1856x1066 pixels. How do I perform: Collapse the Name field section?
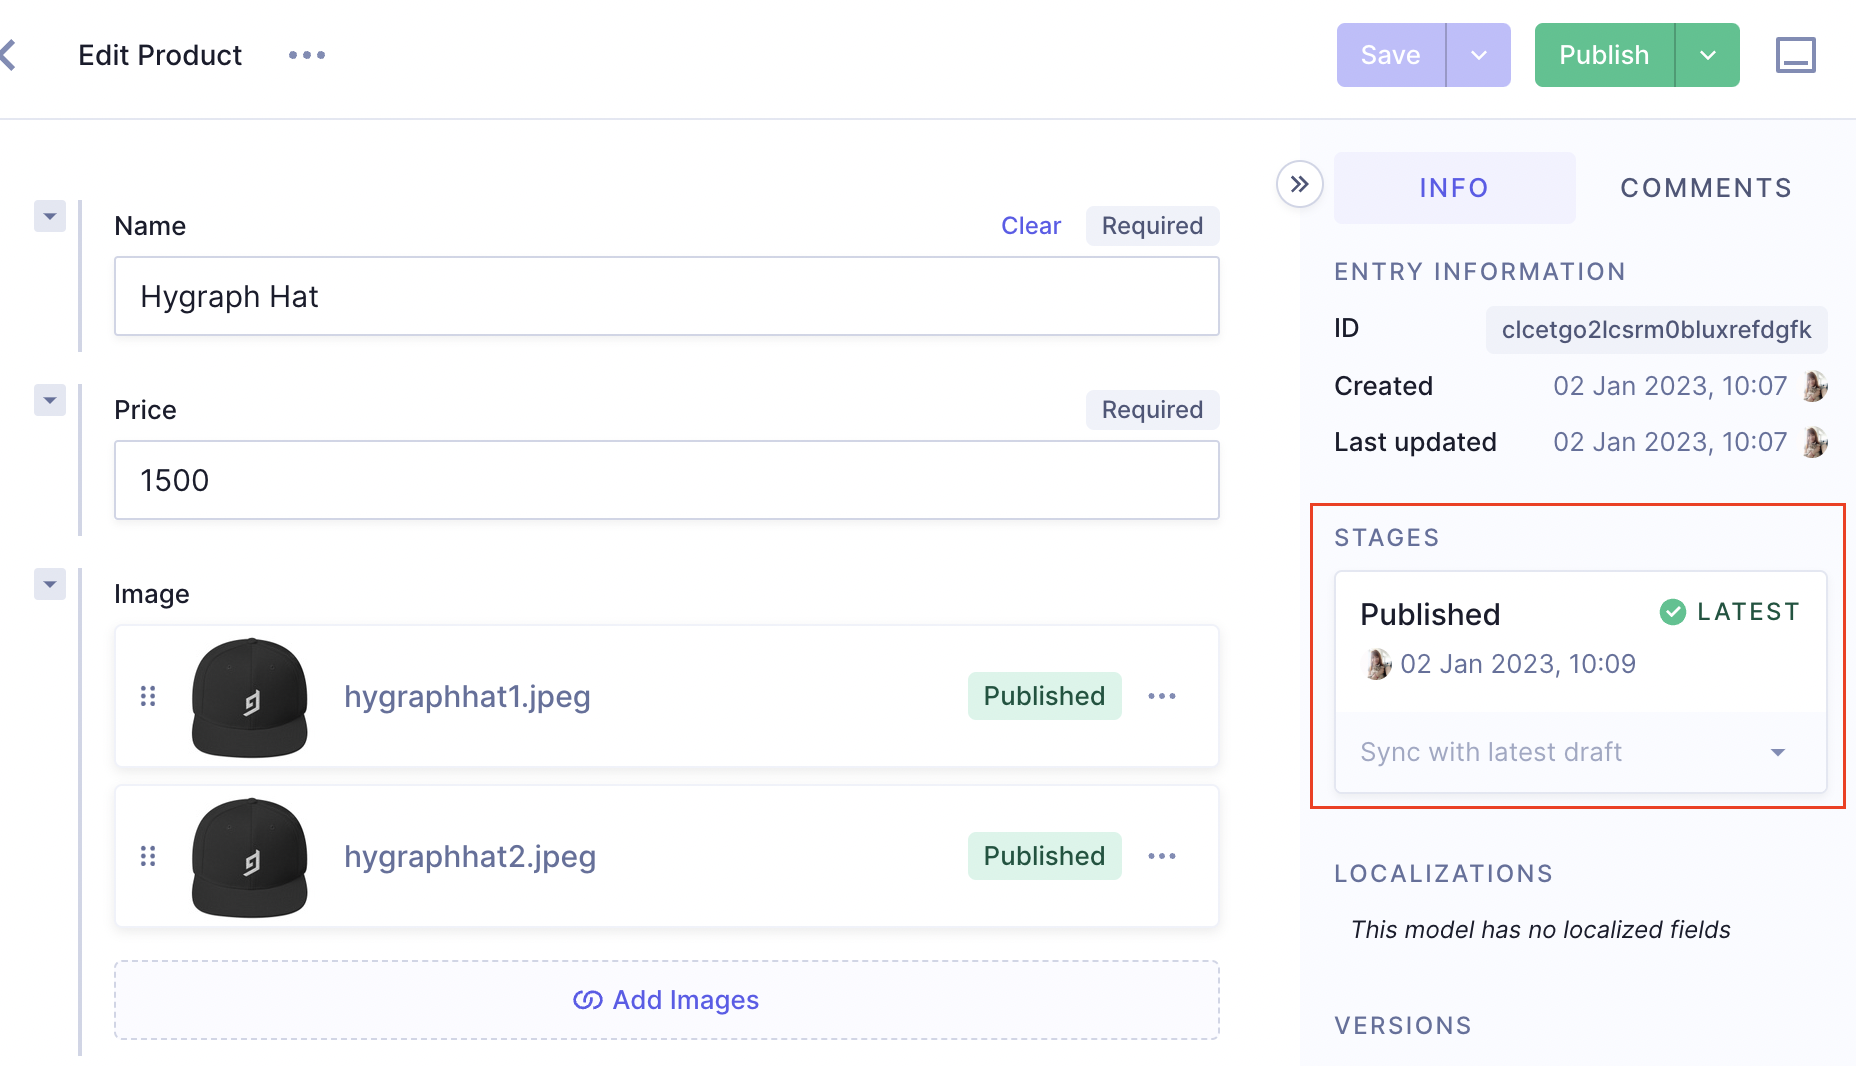[50, 216]
